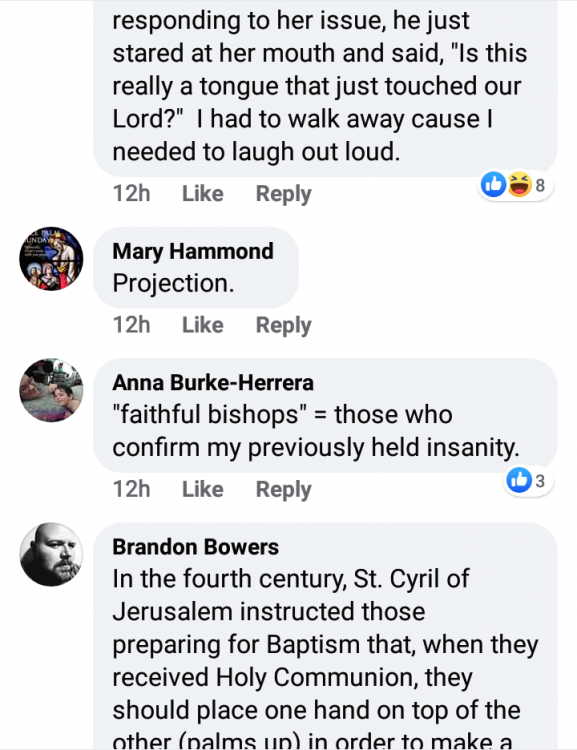577x750 pixels.
Task: Open Anna Burke-Herrera's profile picture
Action: point(51,390)
